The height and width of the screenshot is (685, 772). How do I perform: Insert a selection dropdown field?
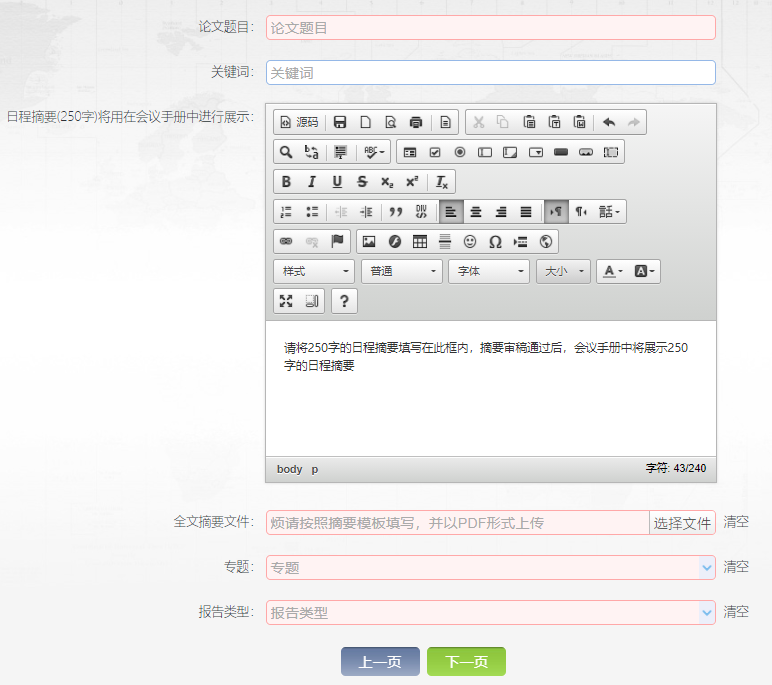point(536,152)
